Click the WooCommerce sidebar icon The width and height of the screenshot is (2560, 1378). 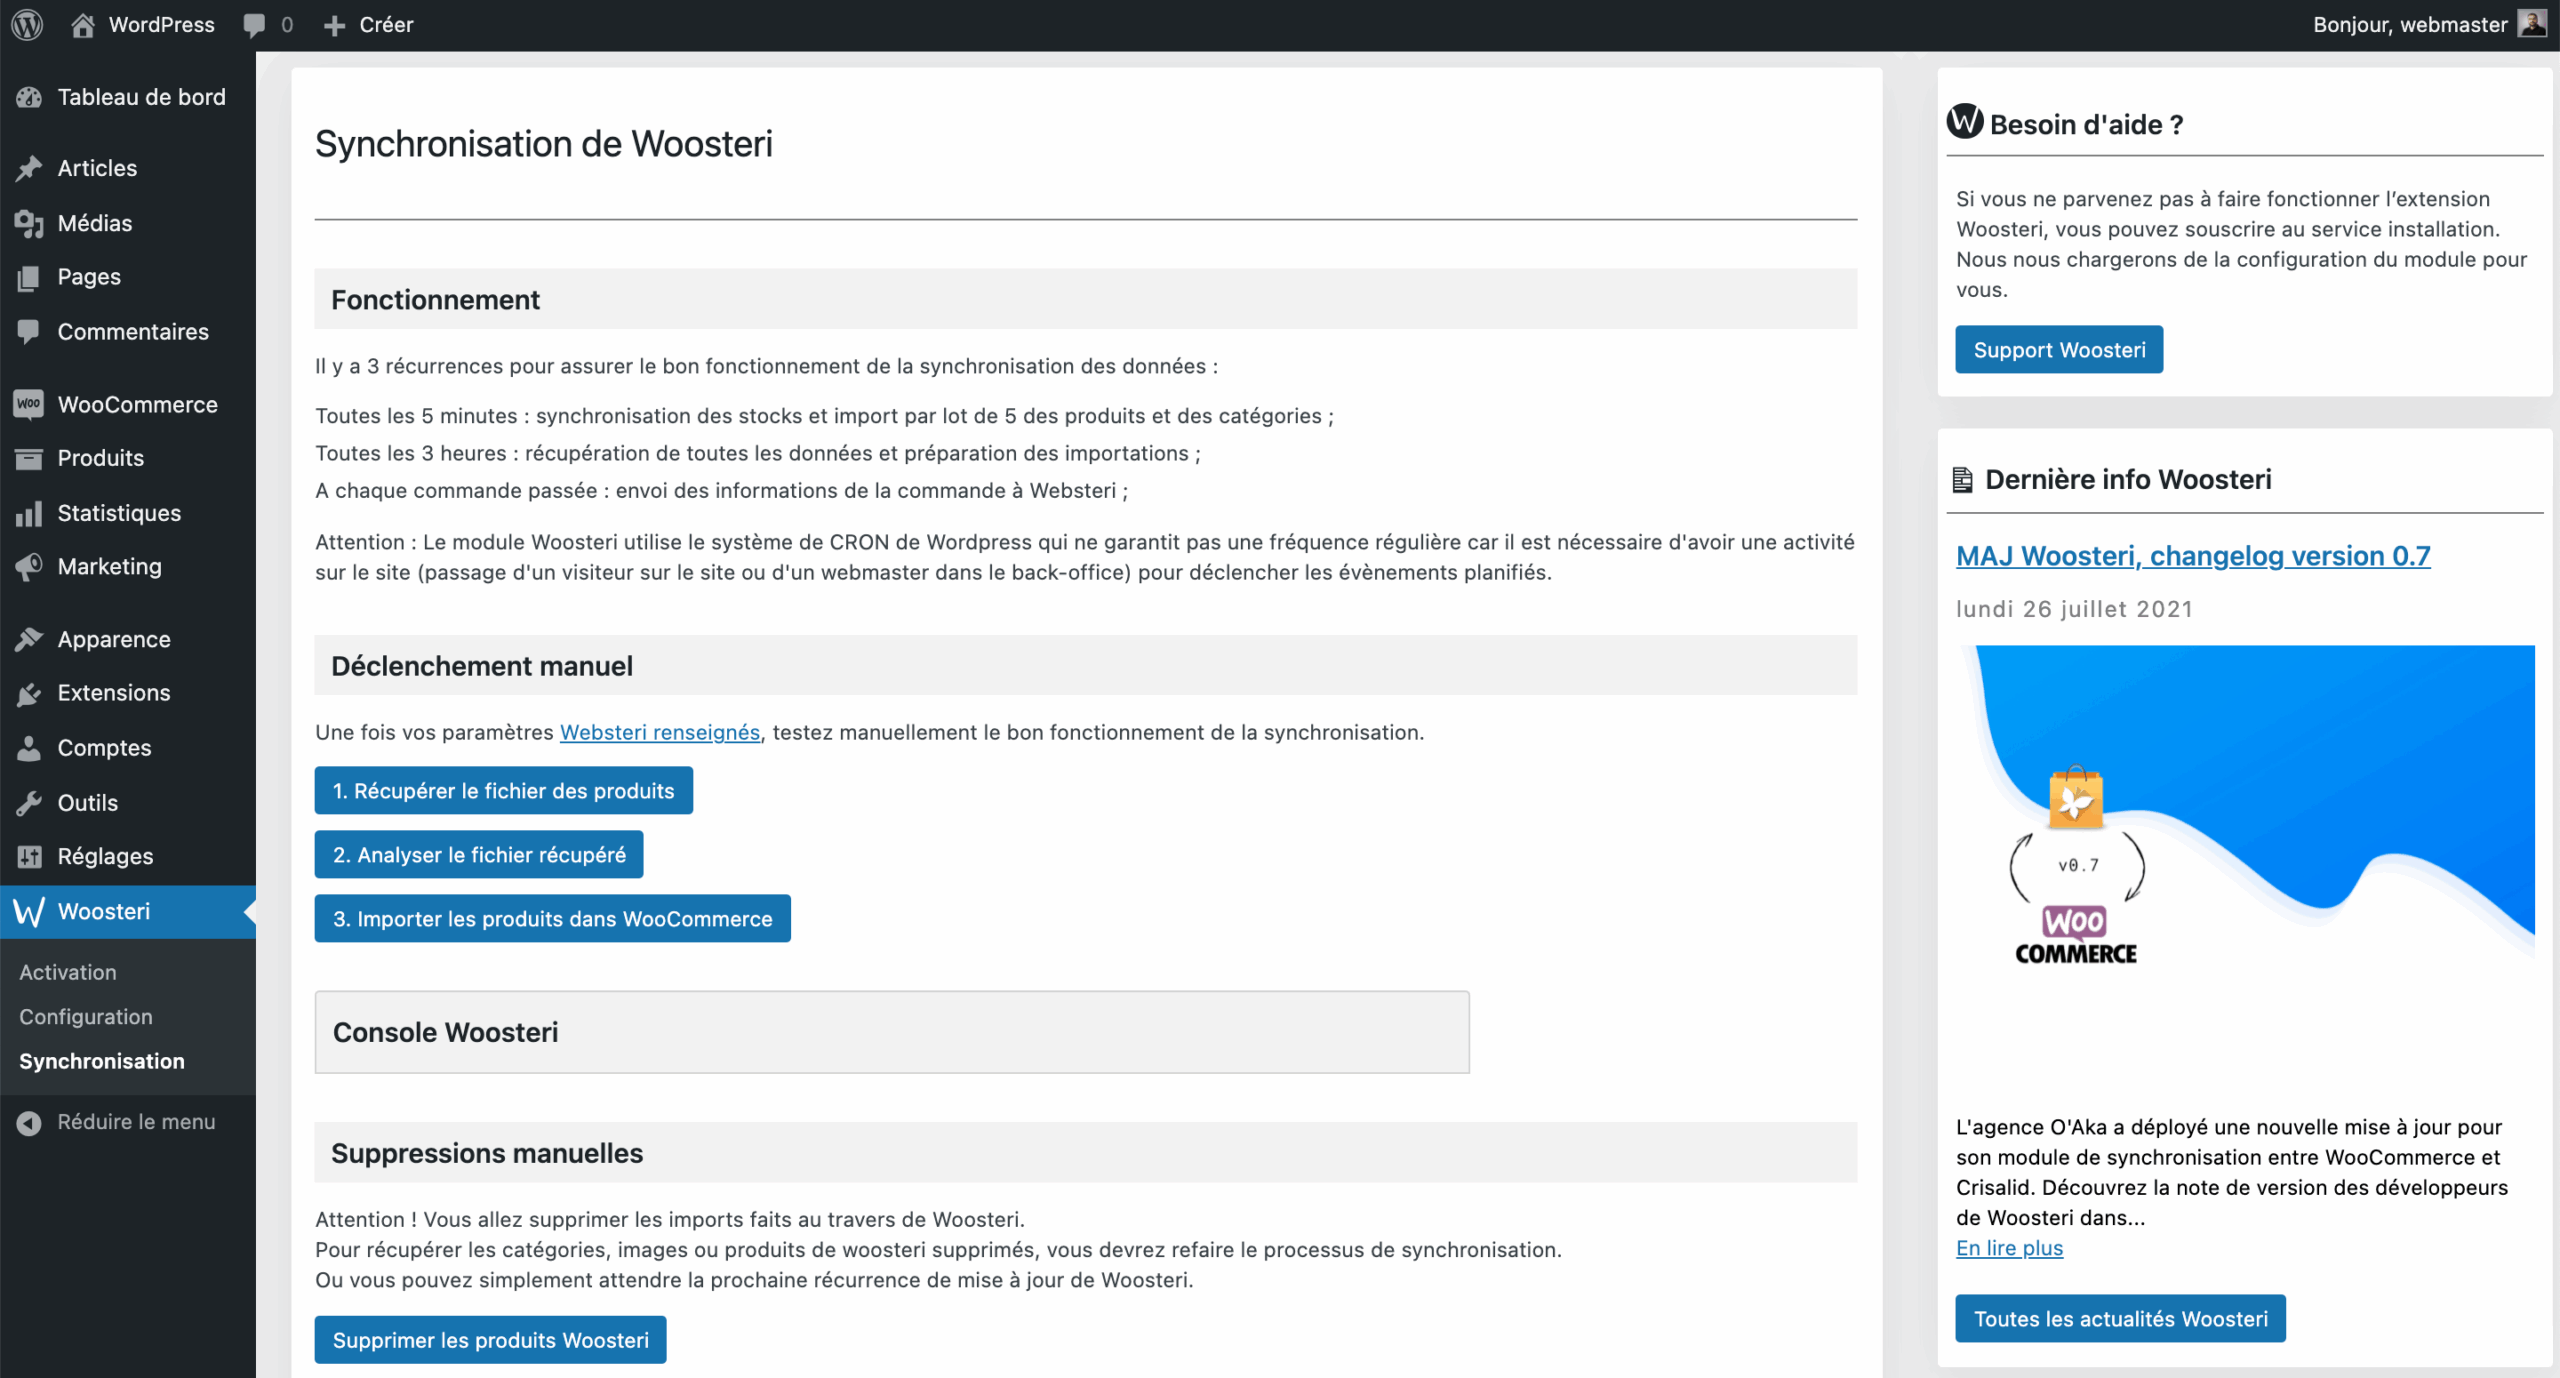click(29, 404)
